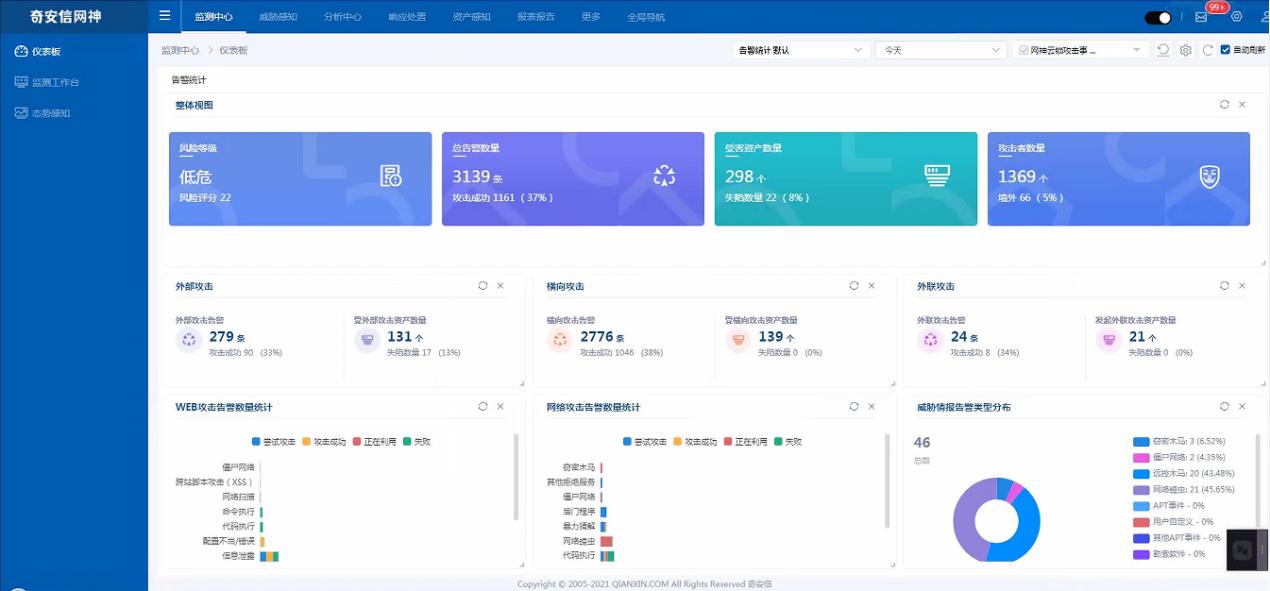Toggle the dark mode switch in the header

click(x=1157, y=16)
